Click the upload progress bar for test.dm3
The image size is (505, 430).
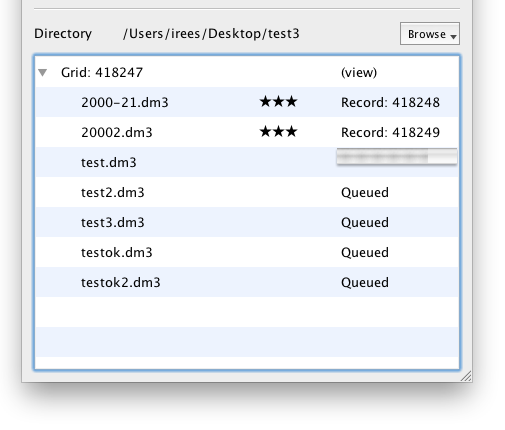397,156
